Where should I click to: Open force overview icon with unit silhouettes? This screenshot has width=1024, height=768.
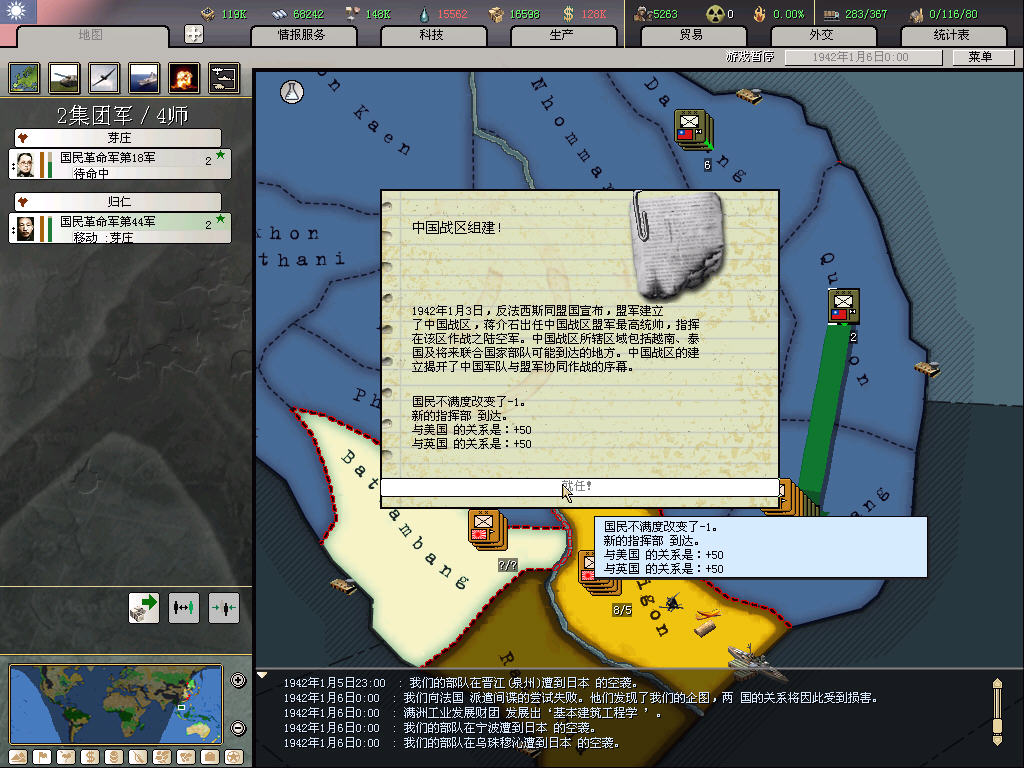(x=224, y=78)
